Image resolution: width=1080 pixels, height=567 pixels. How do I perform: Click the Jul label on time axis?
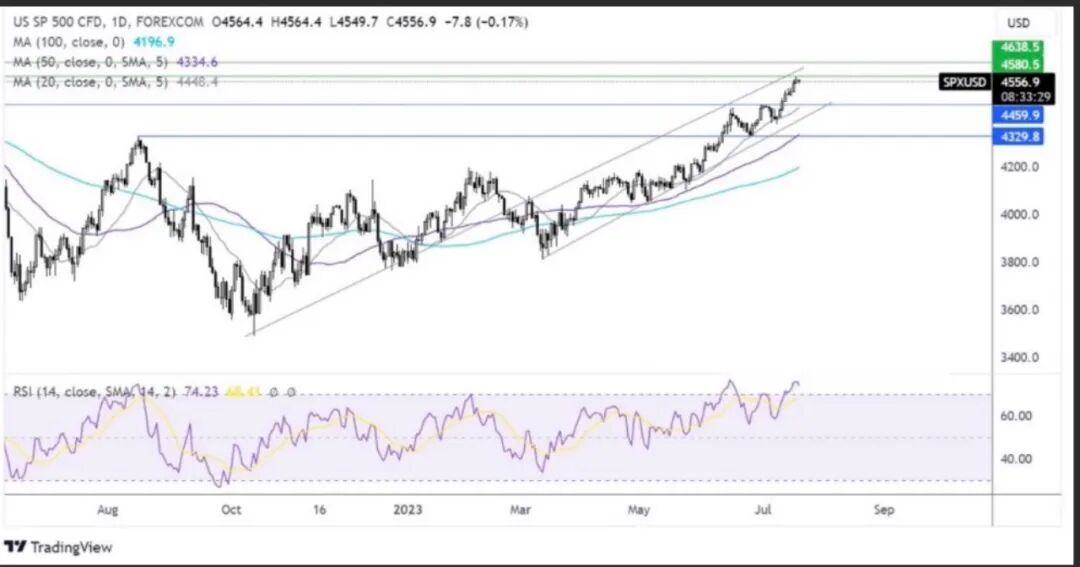(x=762, y=510)
